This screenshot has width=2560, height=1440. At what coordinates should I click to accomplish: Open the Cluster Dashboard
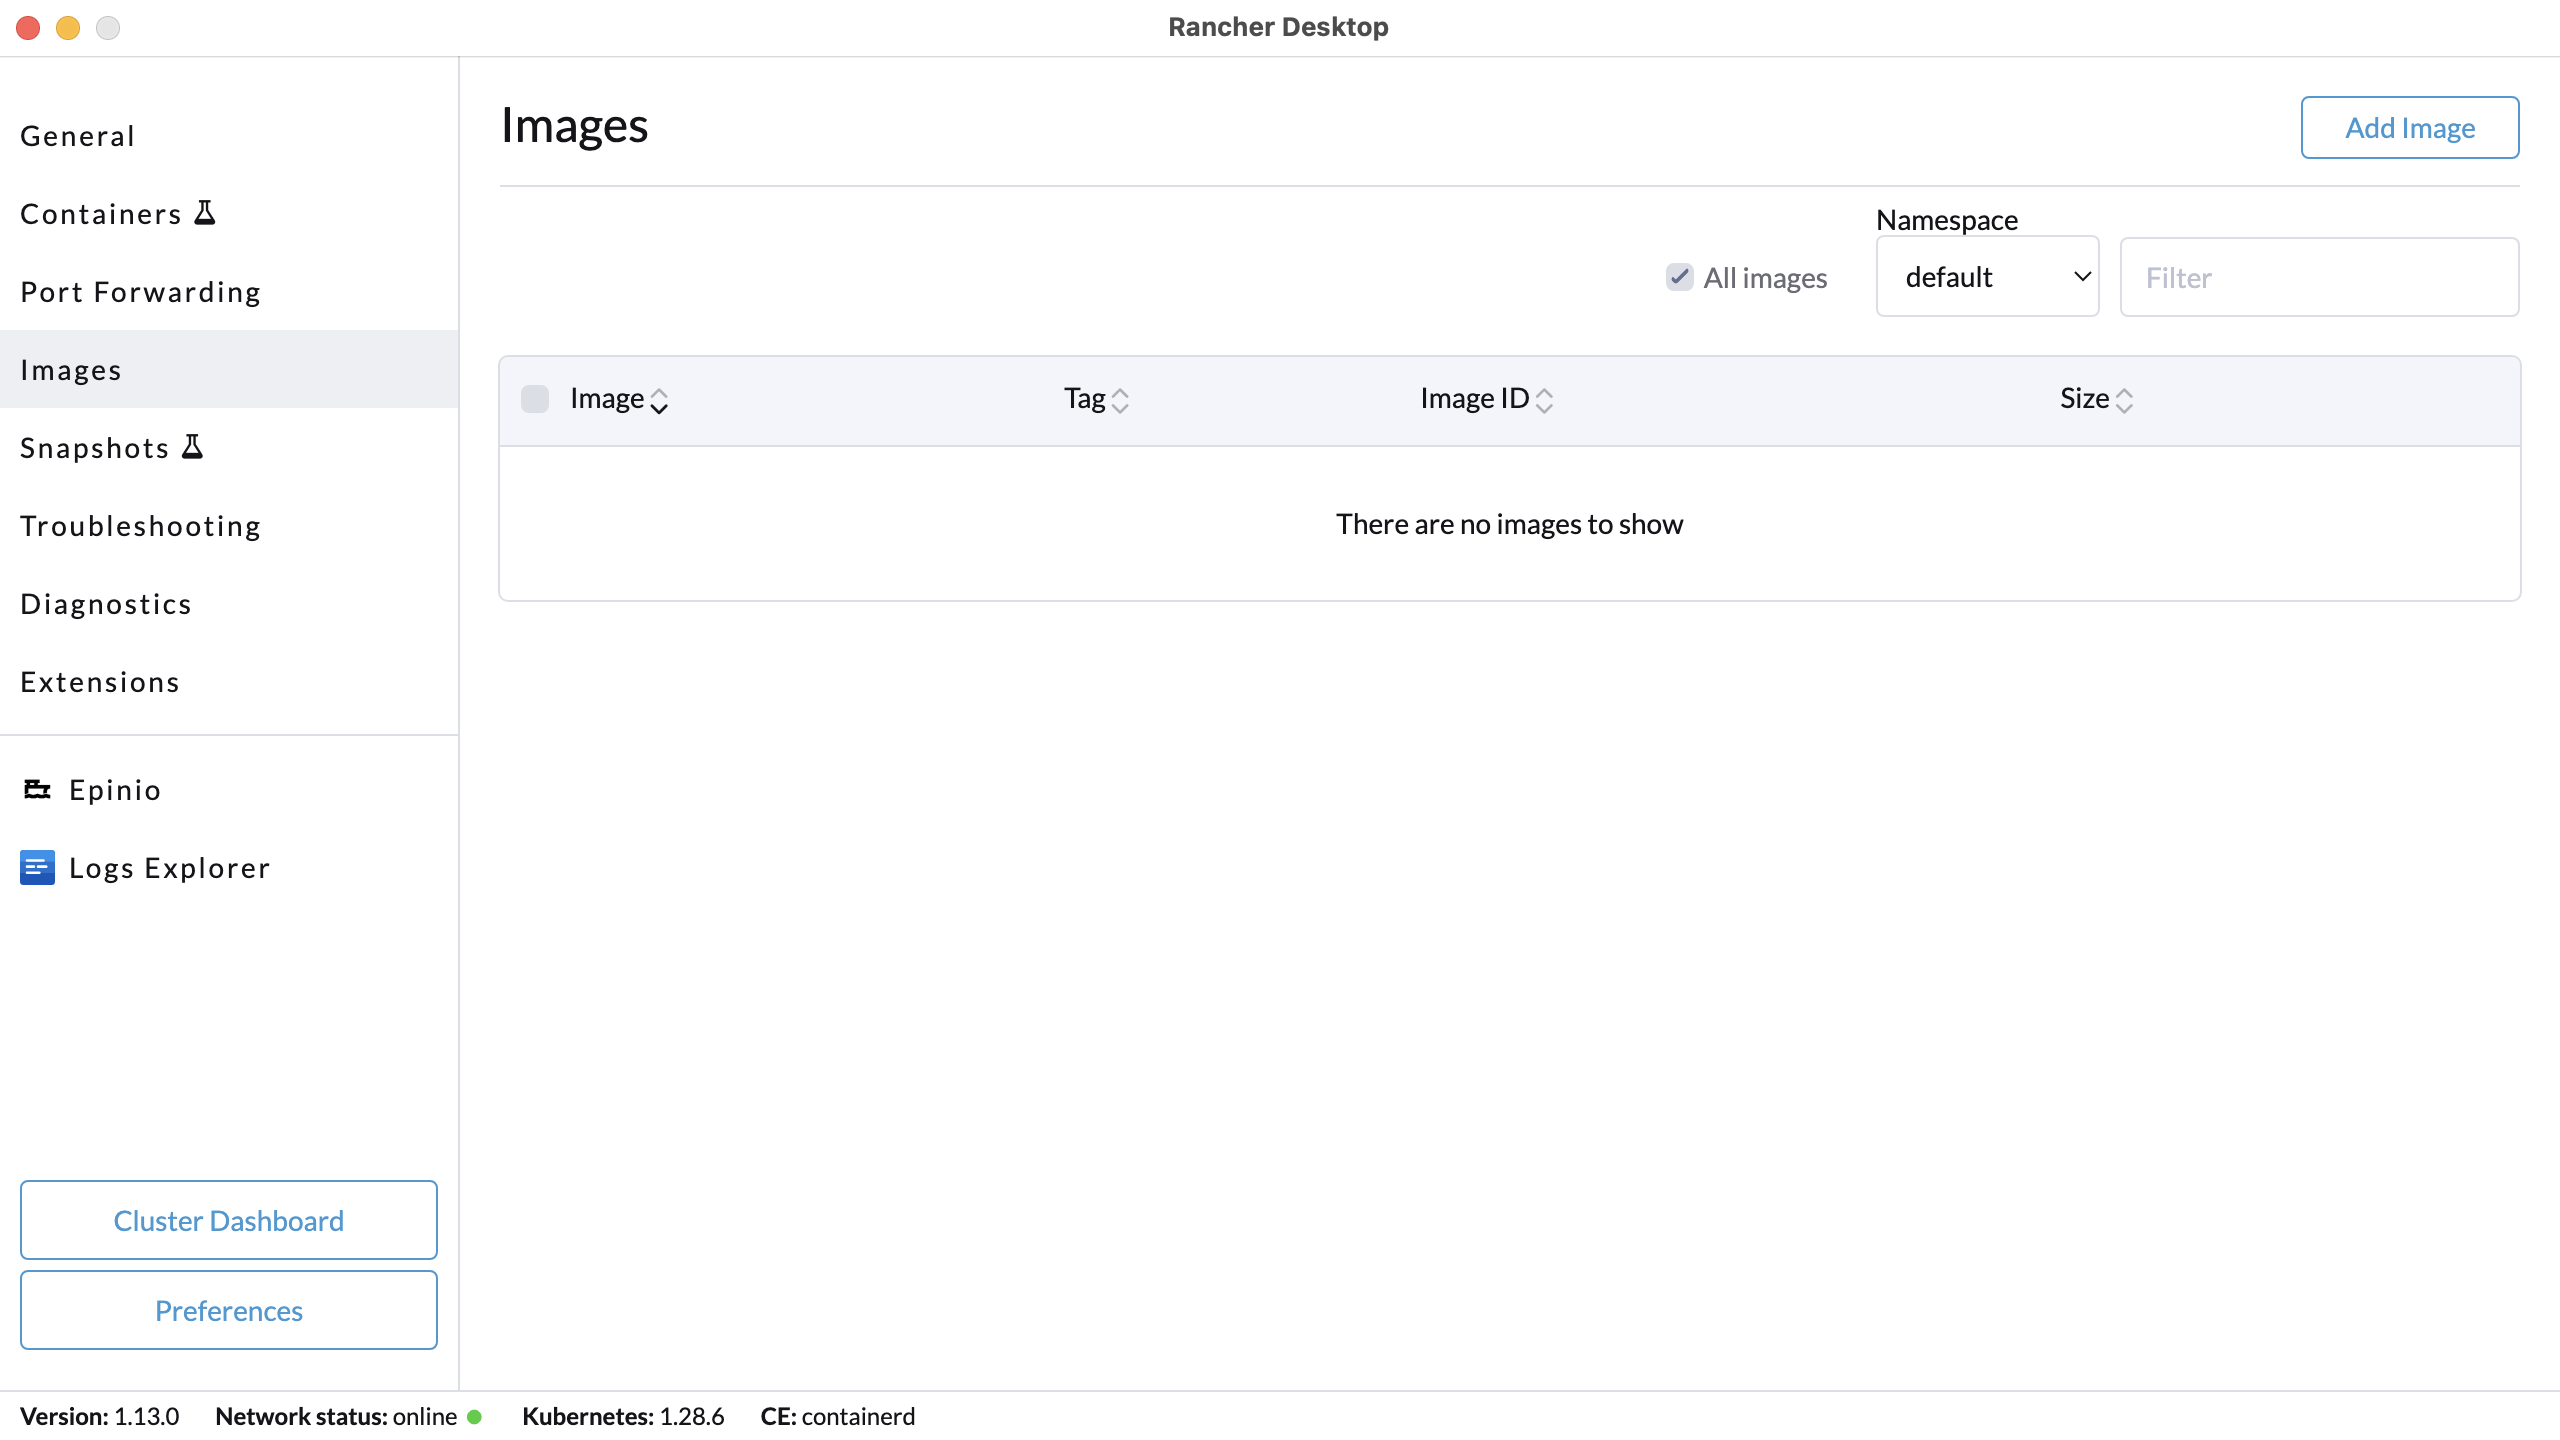[229, 1220]
